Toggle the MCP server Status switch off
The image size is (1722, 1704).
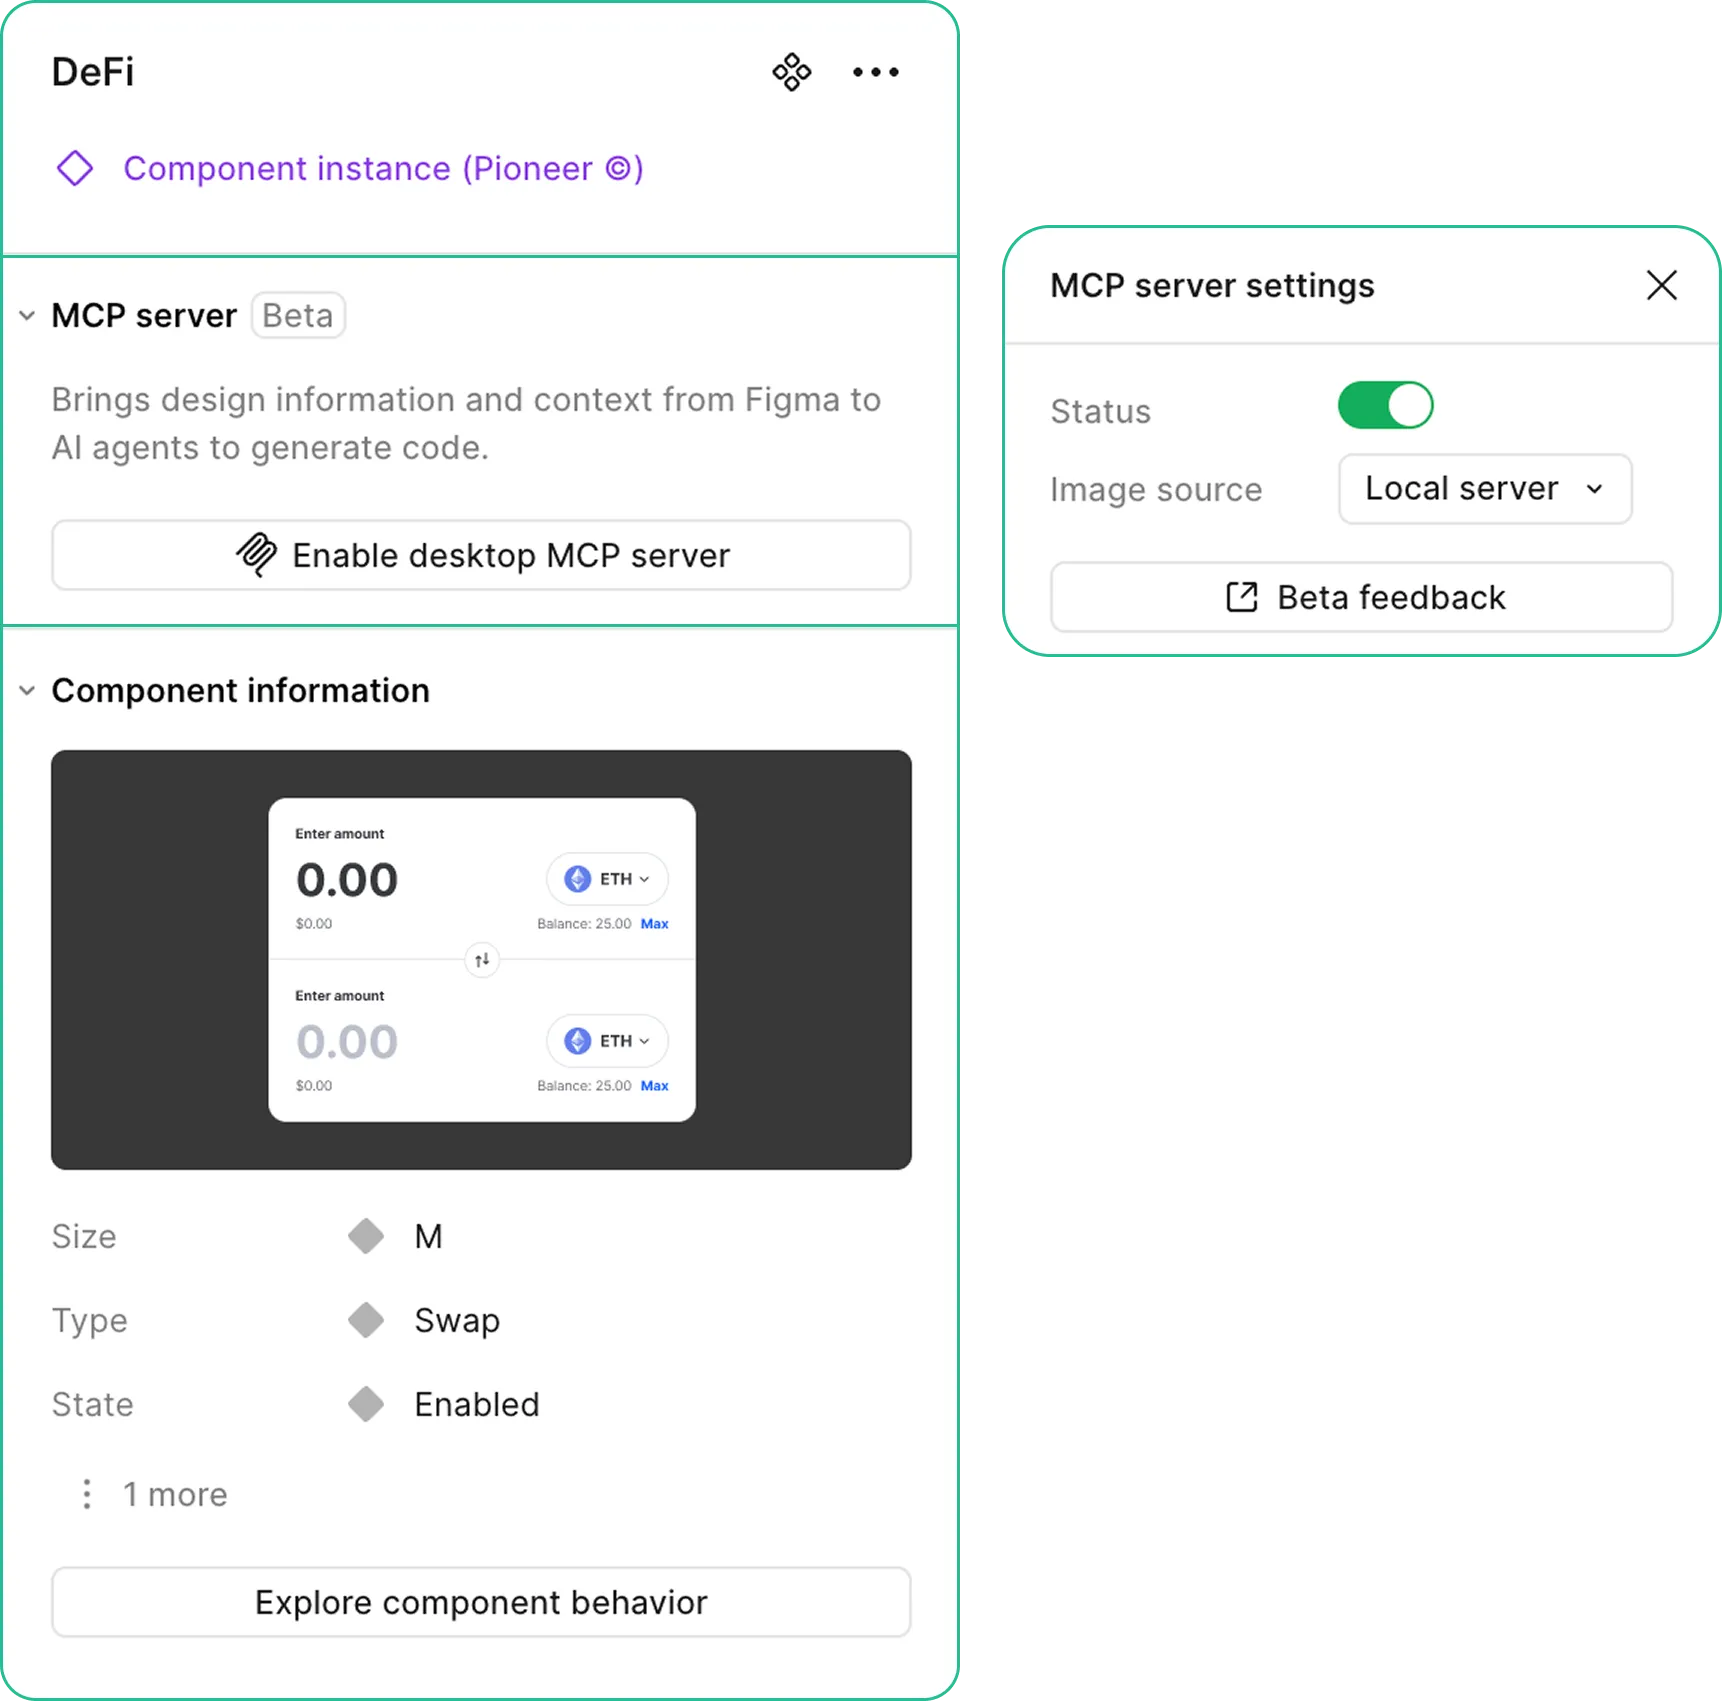pyautogui.click(x=1385, y=405)
